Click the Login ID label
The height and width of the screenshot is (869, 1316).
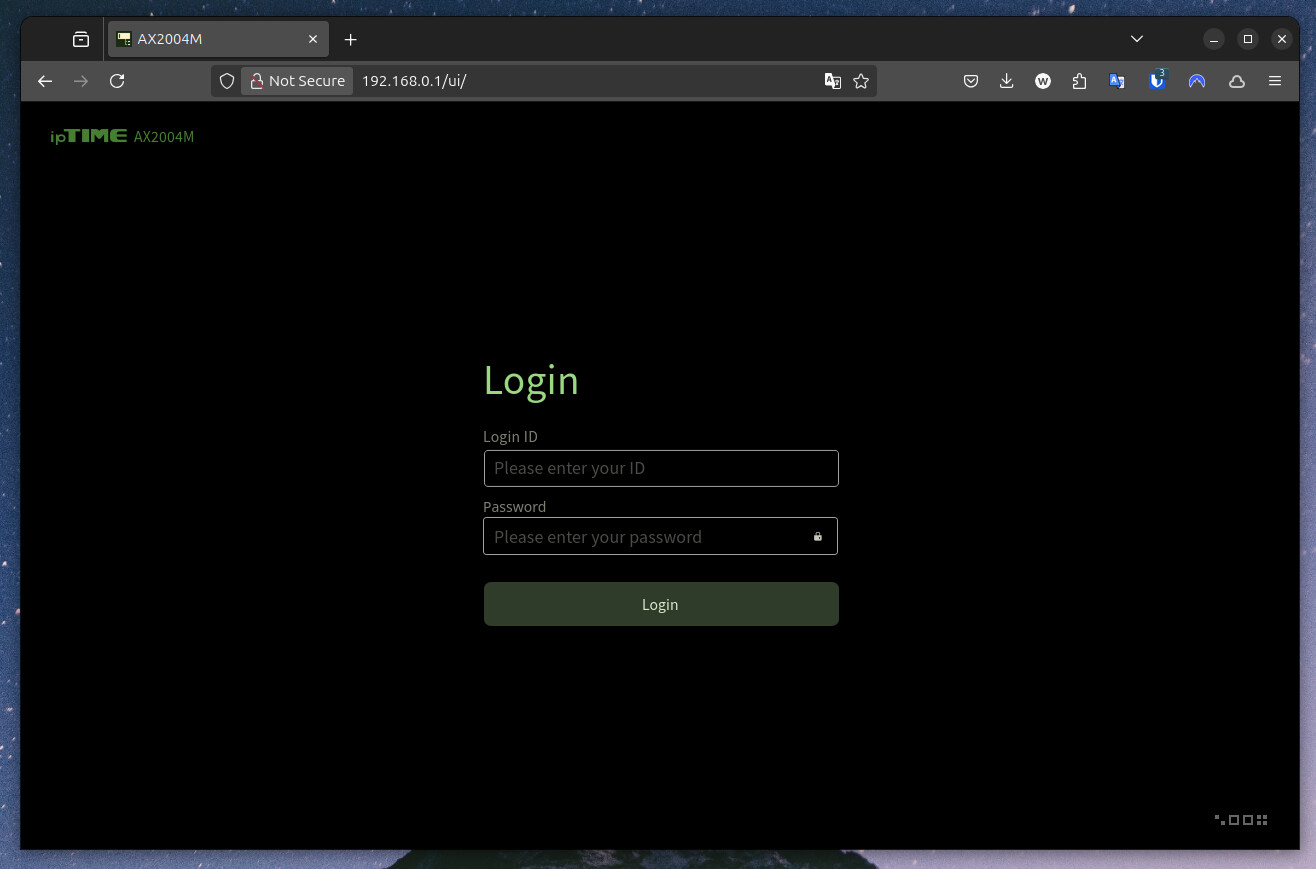[x=510, y=437]
